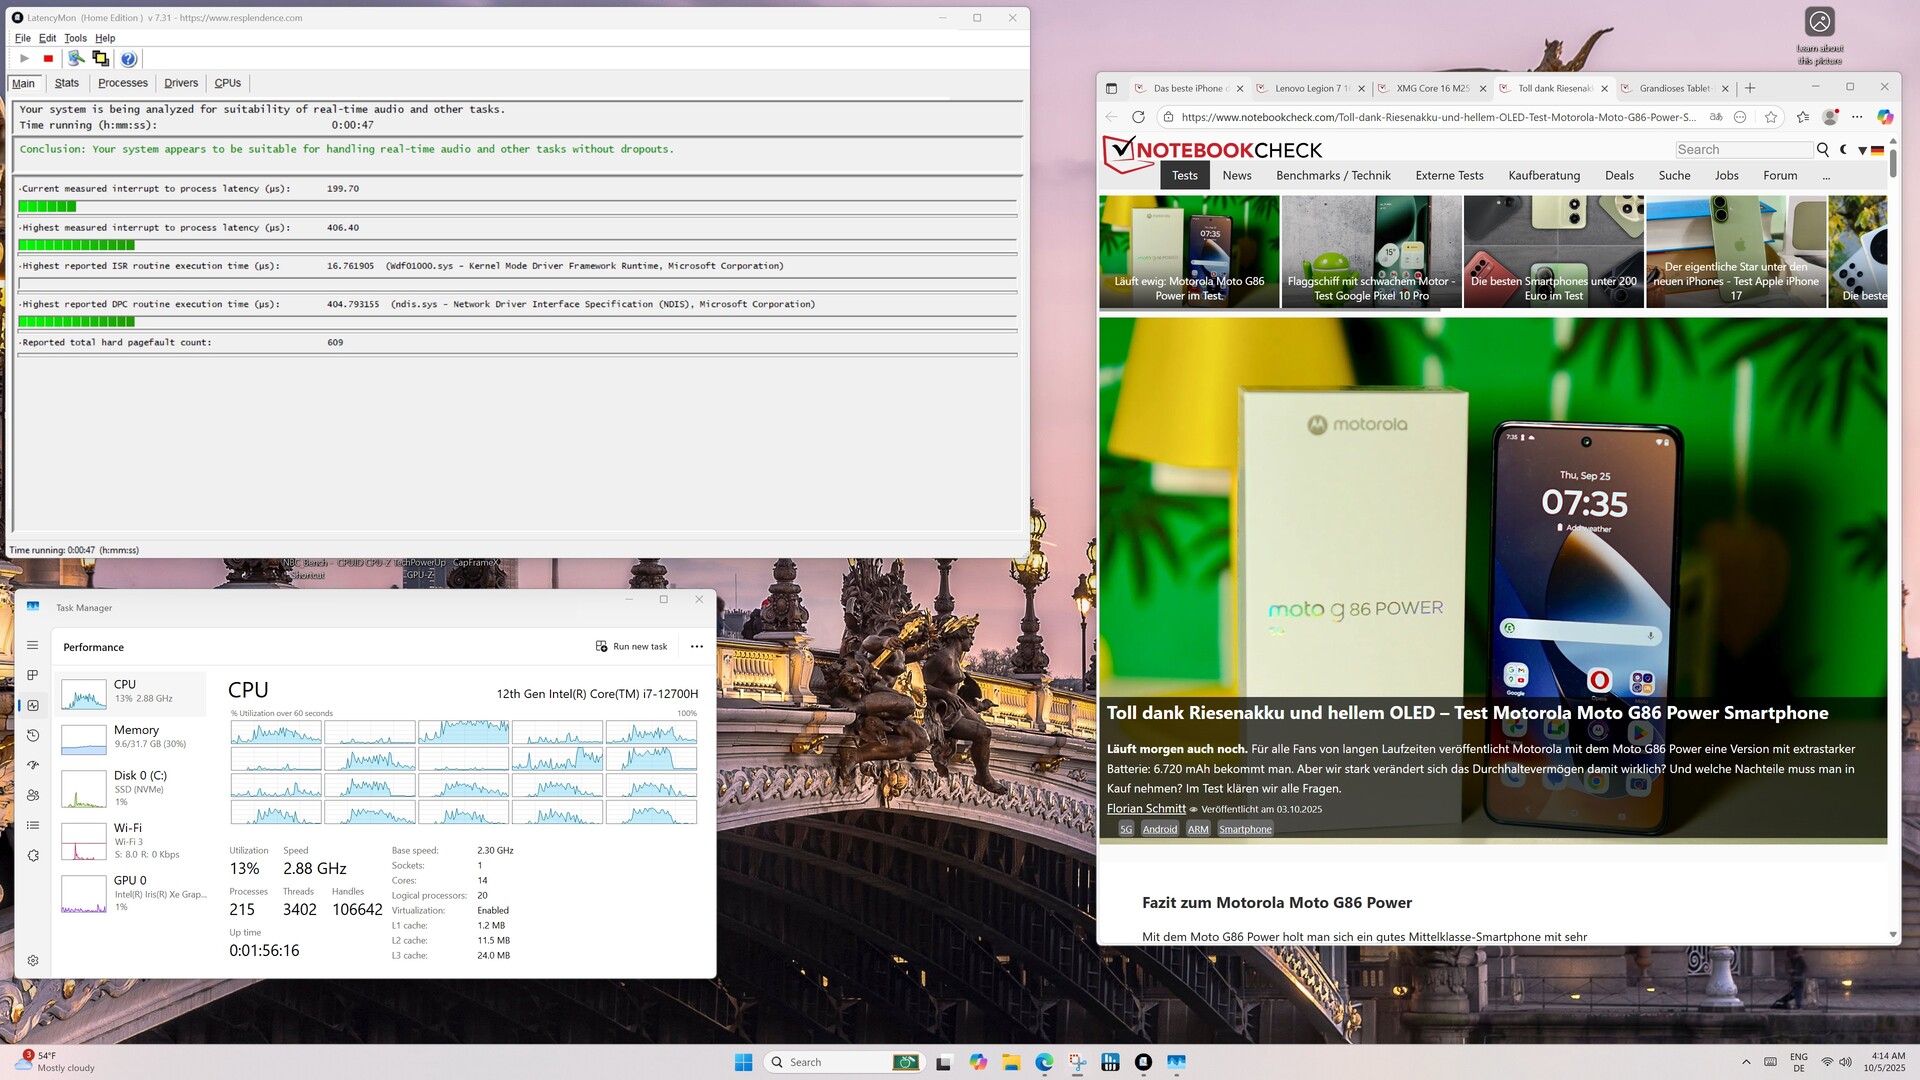Image resolution: width=1920 pixels, height=1080 pixels.
Task: Open the Florian Schmitt author link
Action: 1146,809
